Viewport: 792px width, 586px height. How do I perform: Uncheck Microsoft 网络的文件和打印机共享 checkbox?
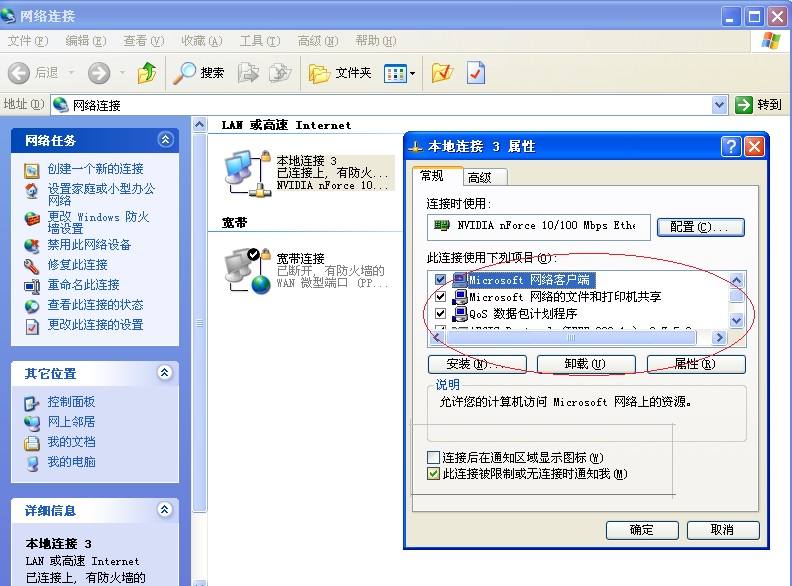coord(440,297)
